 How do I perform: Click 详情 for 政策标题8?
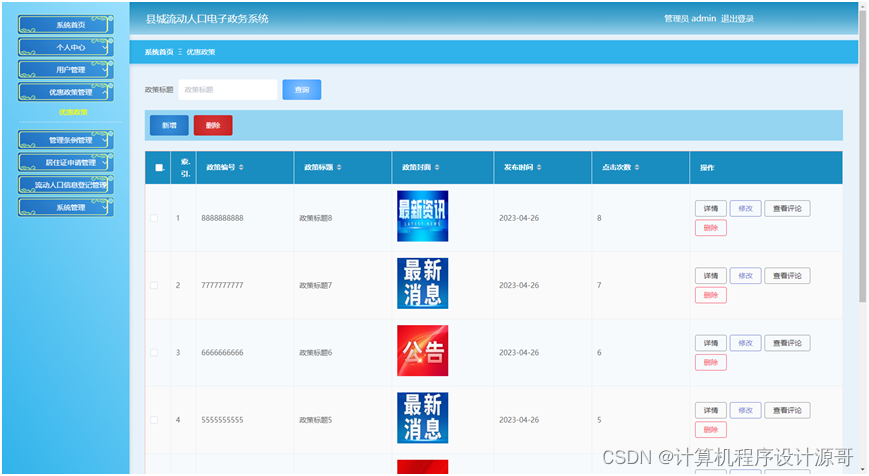(710, 208)
